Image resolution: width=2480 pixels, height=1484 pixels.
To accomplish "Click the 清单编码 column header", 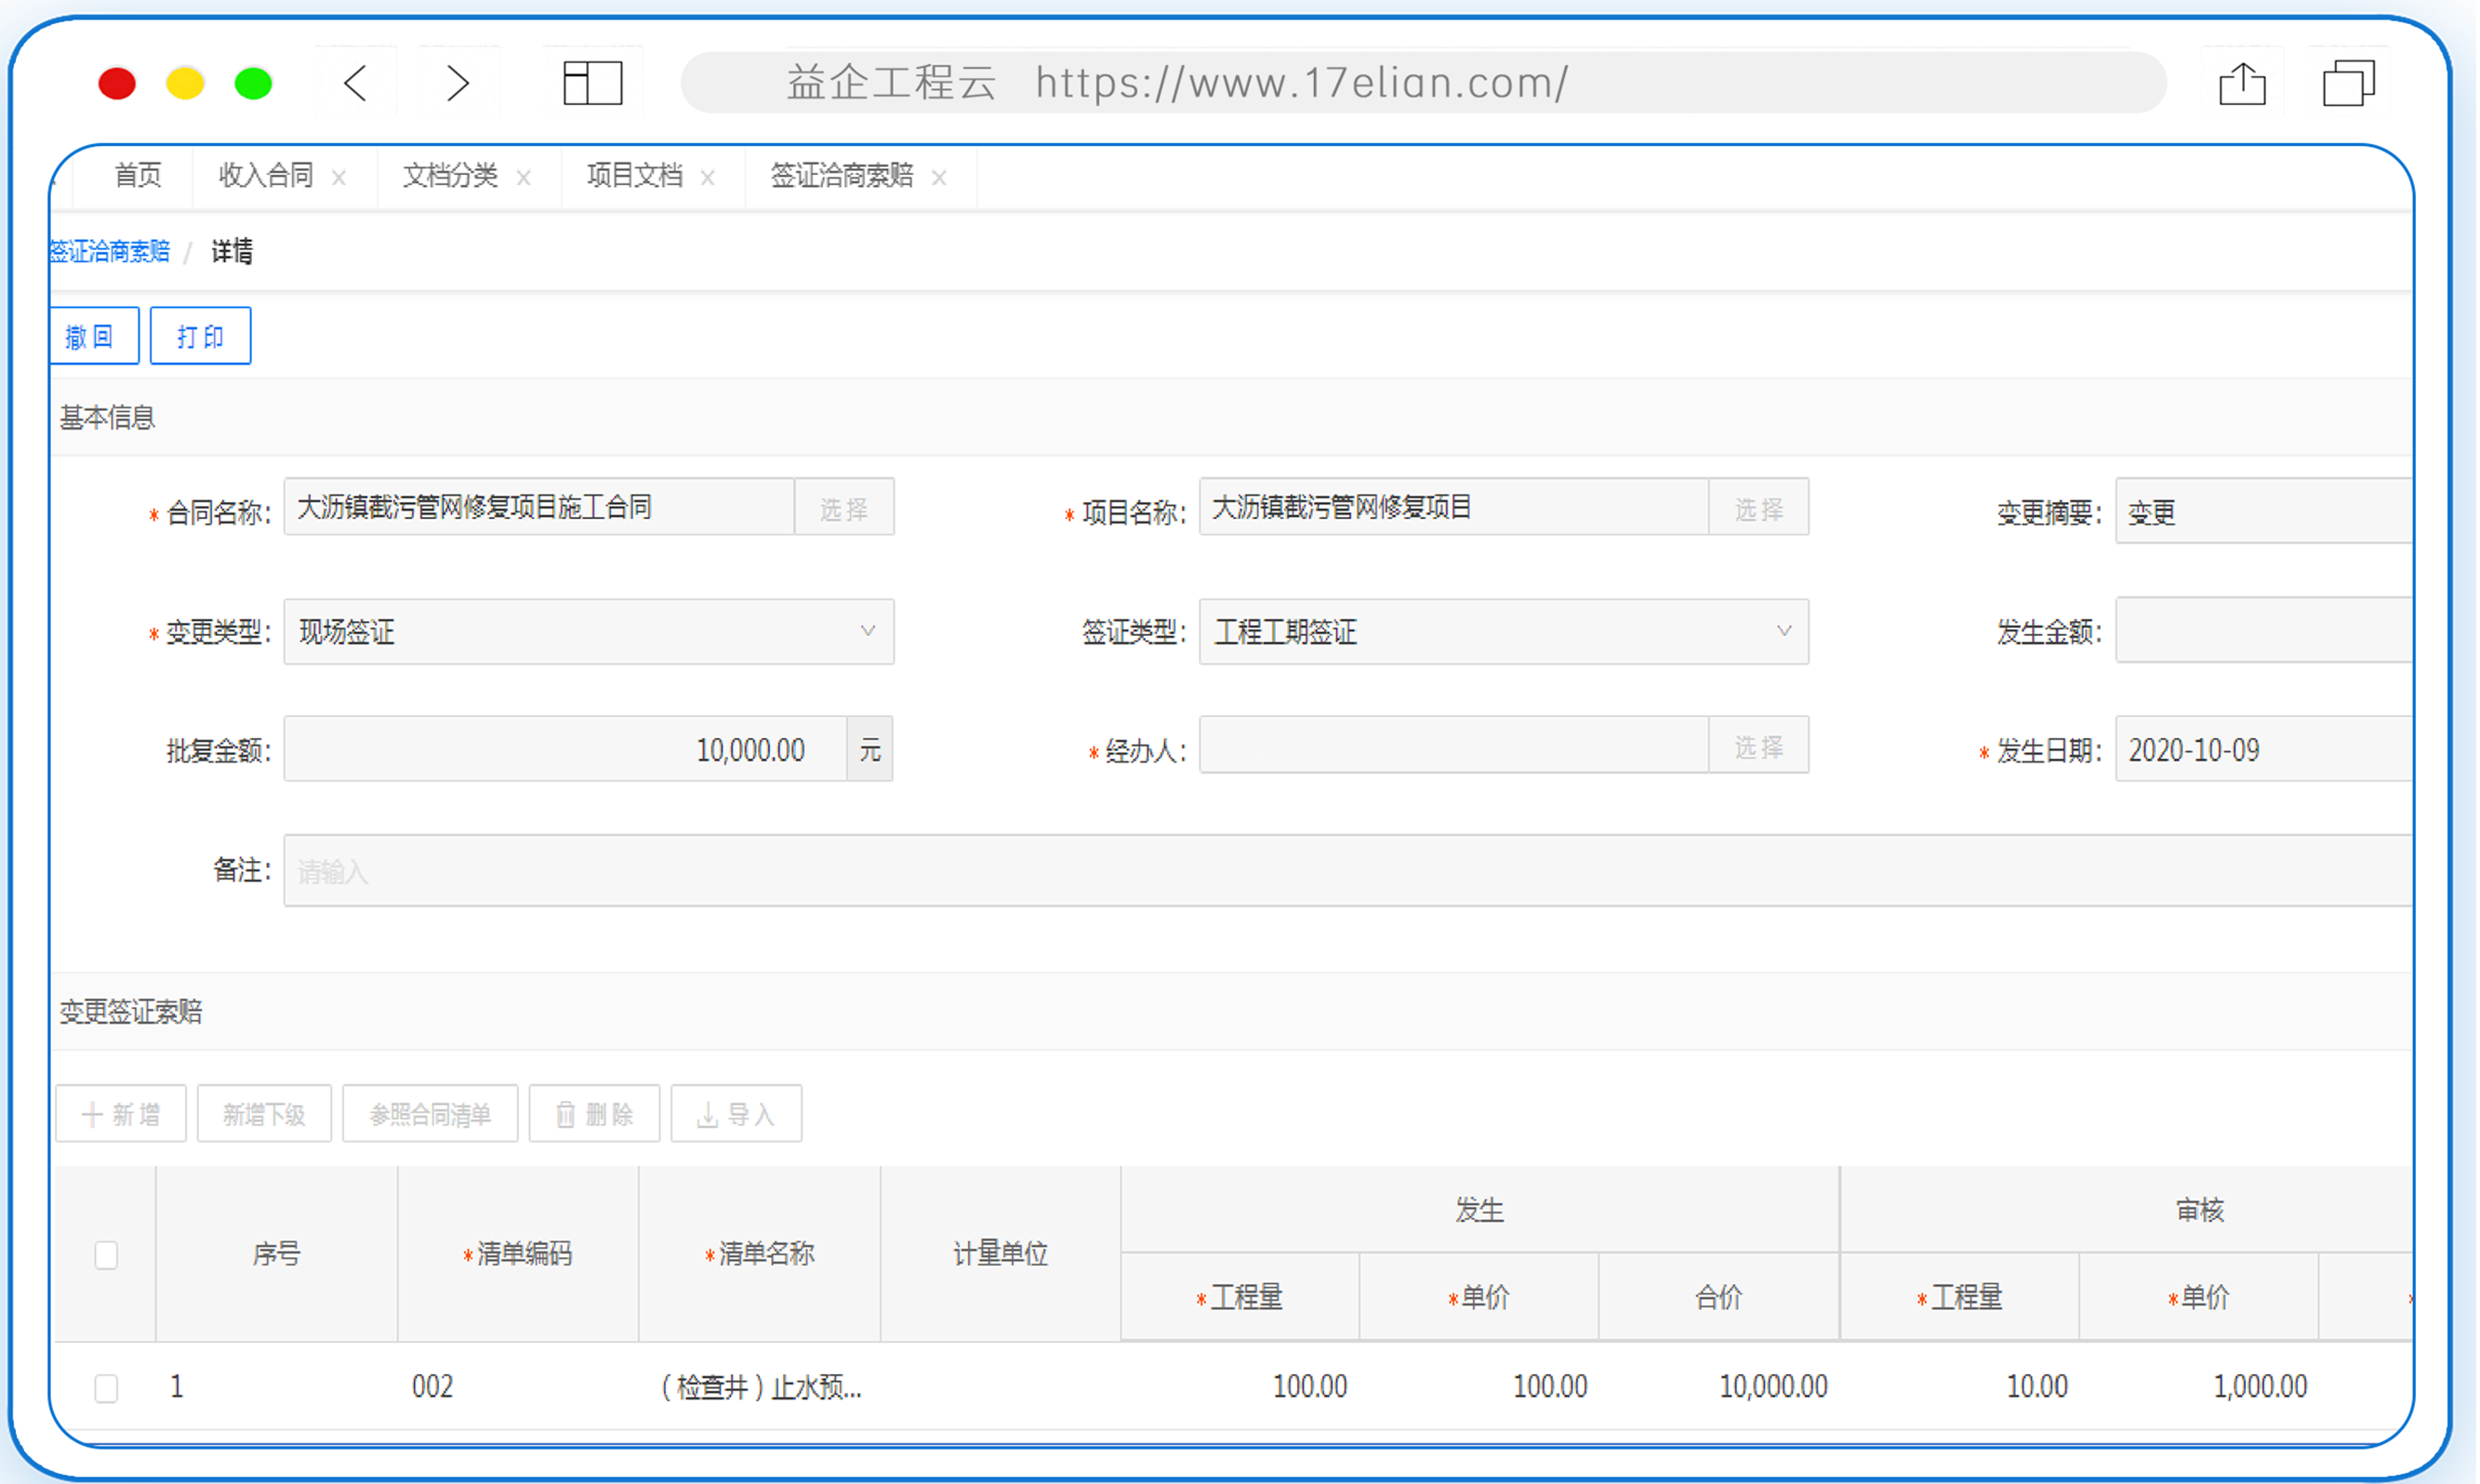I will pyautogui.click(x=518, y=1254).
